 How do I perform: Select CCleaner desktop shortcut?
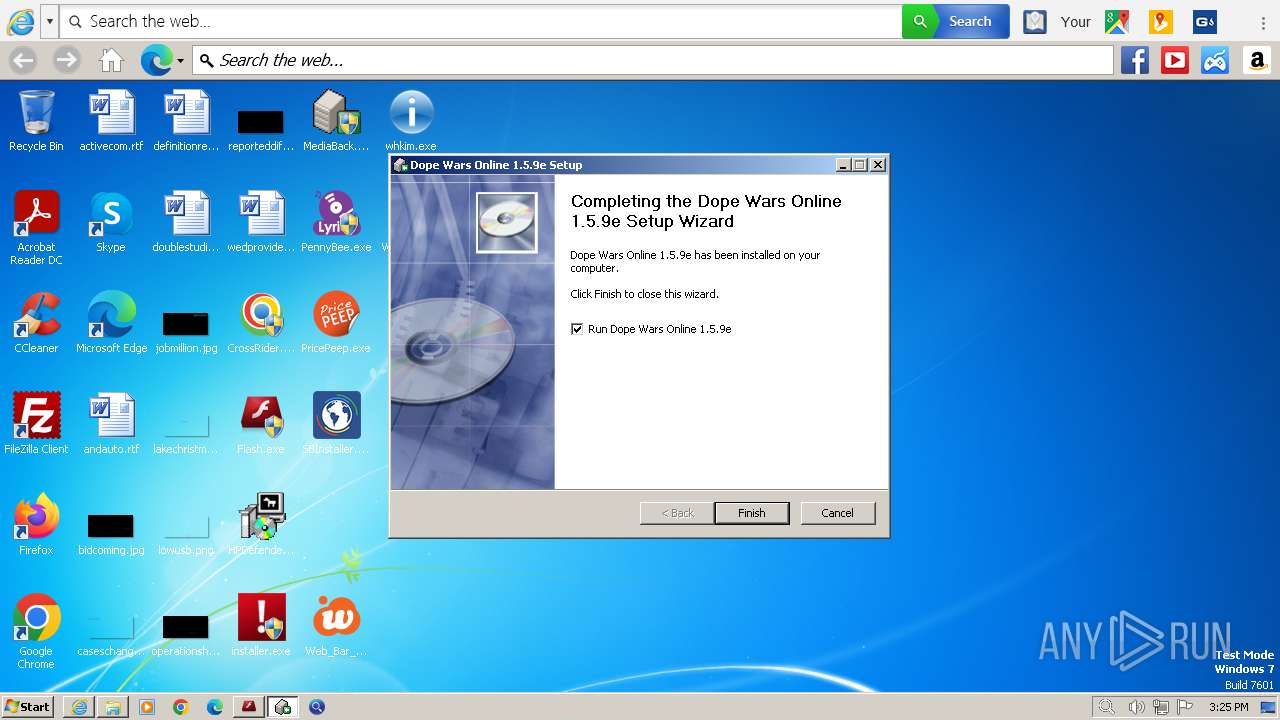click(36, 322)
